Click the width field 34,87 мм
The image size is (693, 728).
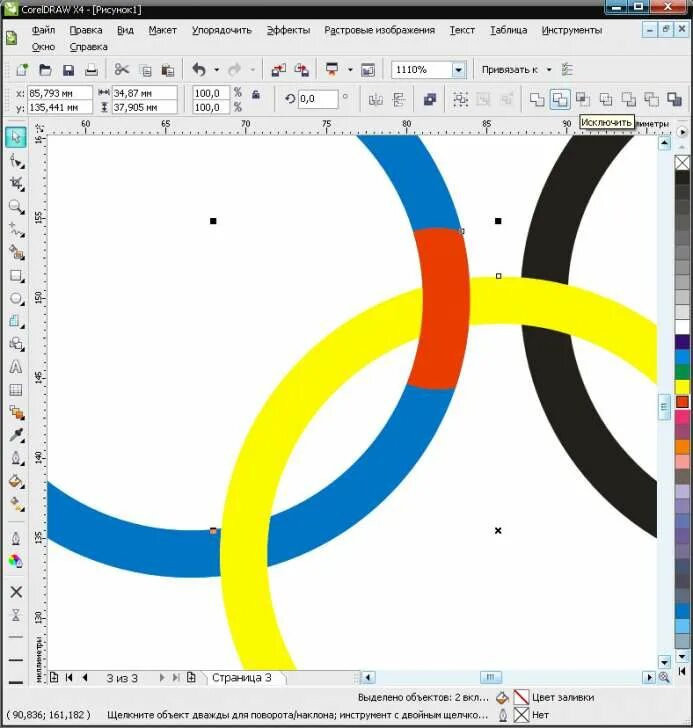point(144,93)
